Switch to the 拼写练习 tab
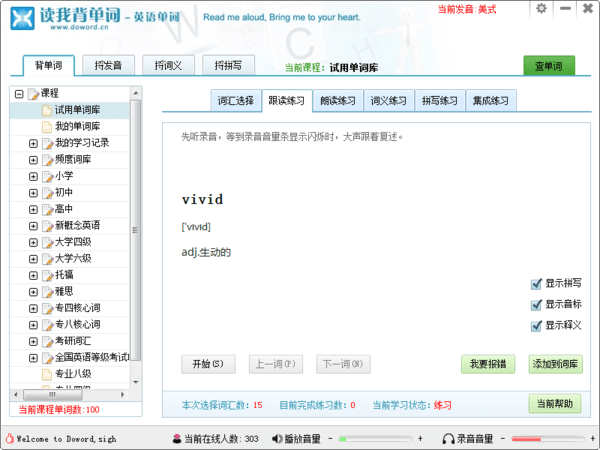Screen dimensions: 600x450 [439, 100]
